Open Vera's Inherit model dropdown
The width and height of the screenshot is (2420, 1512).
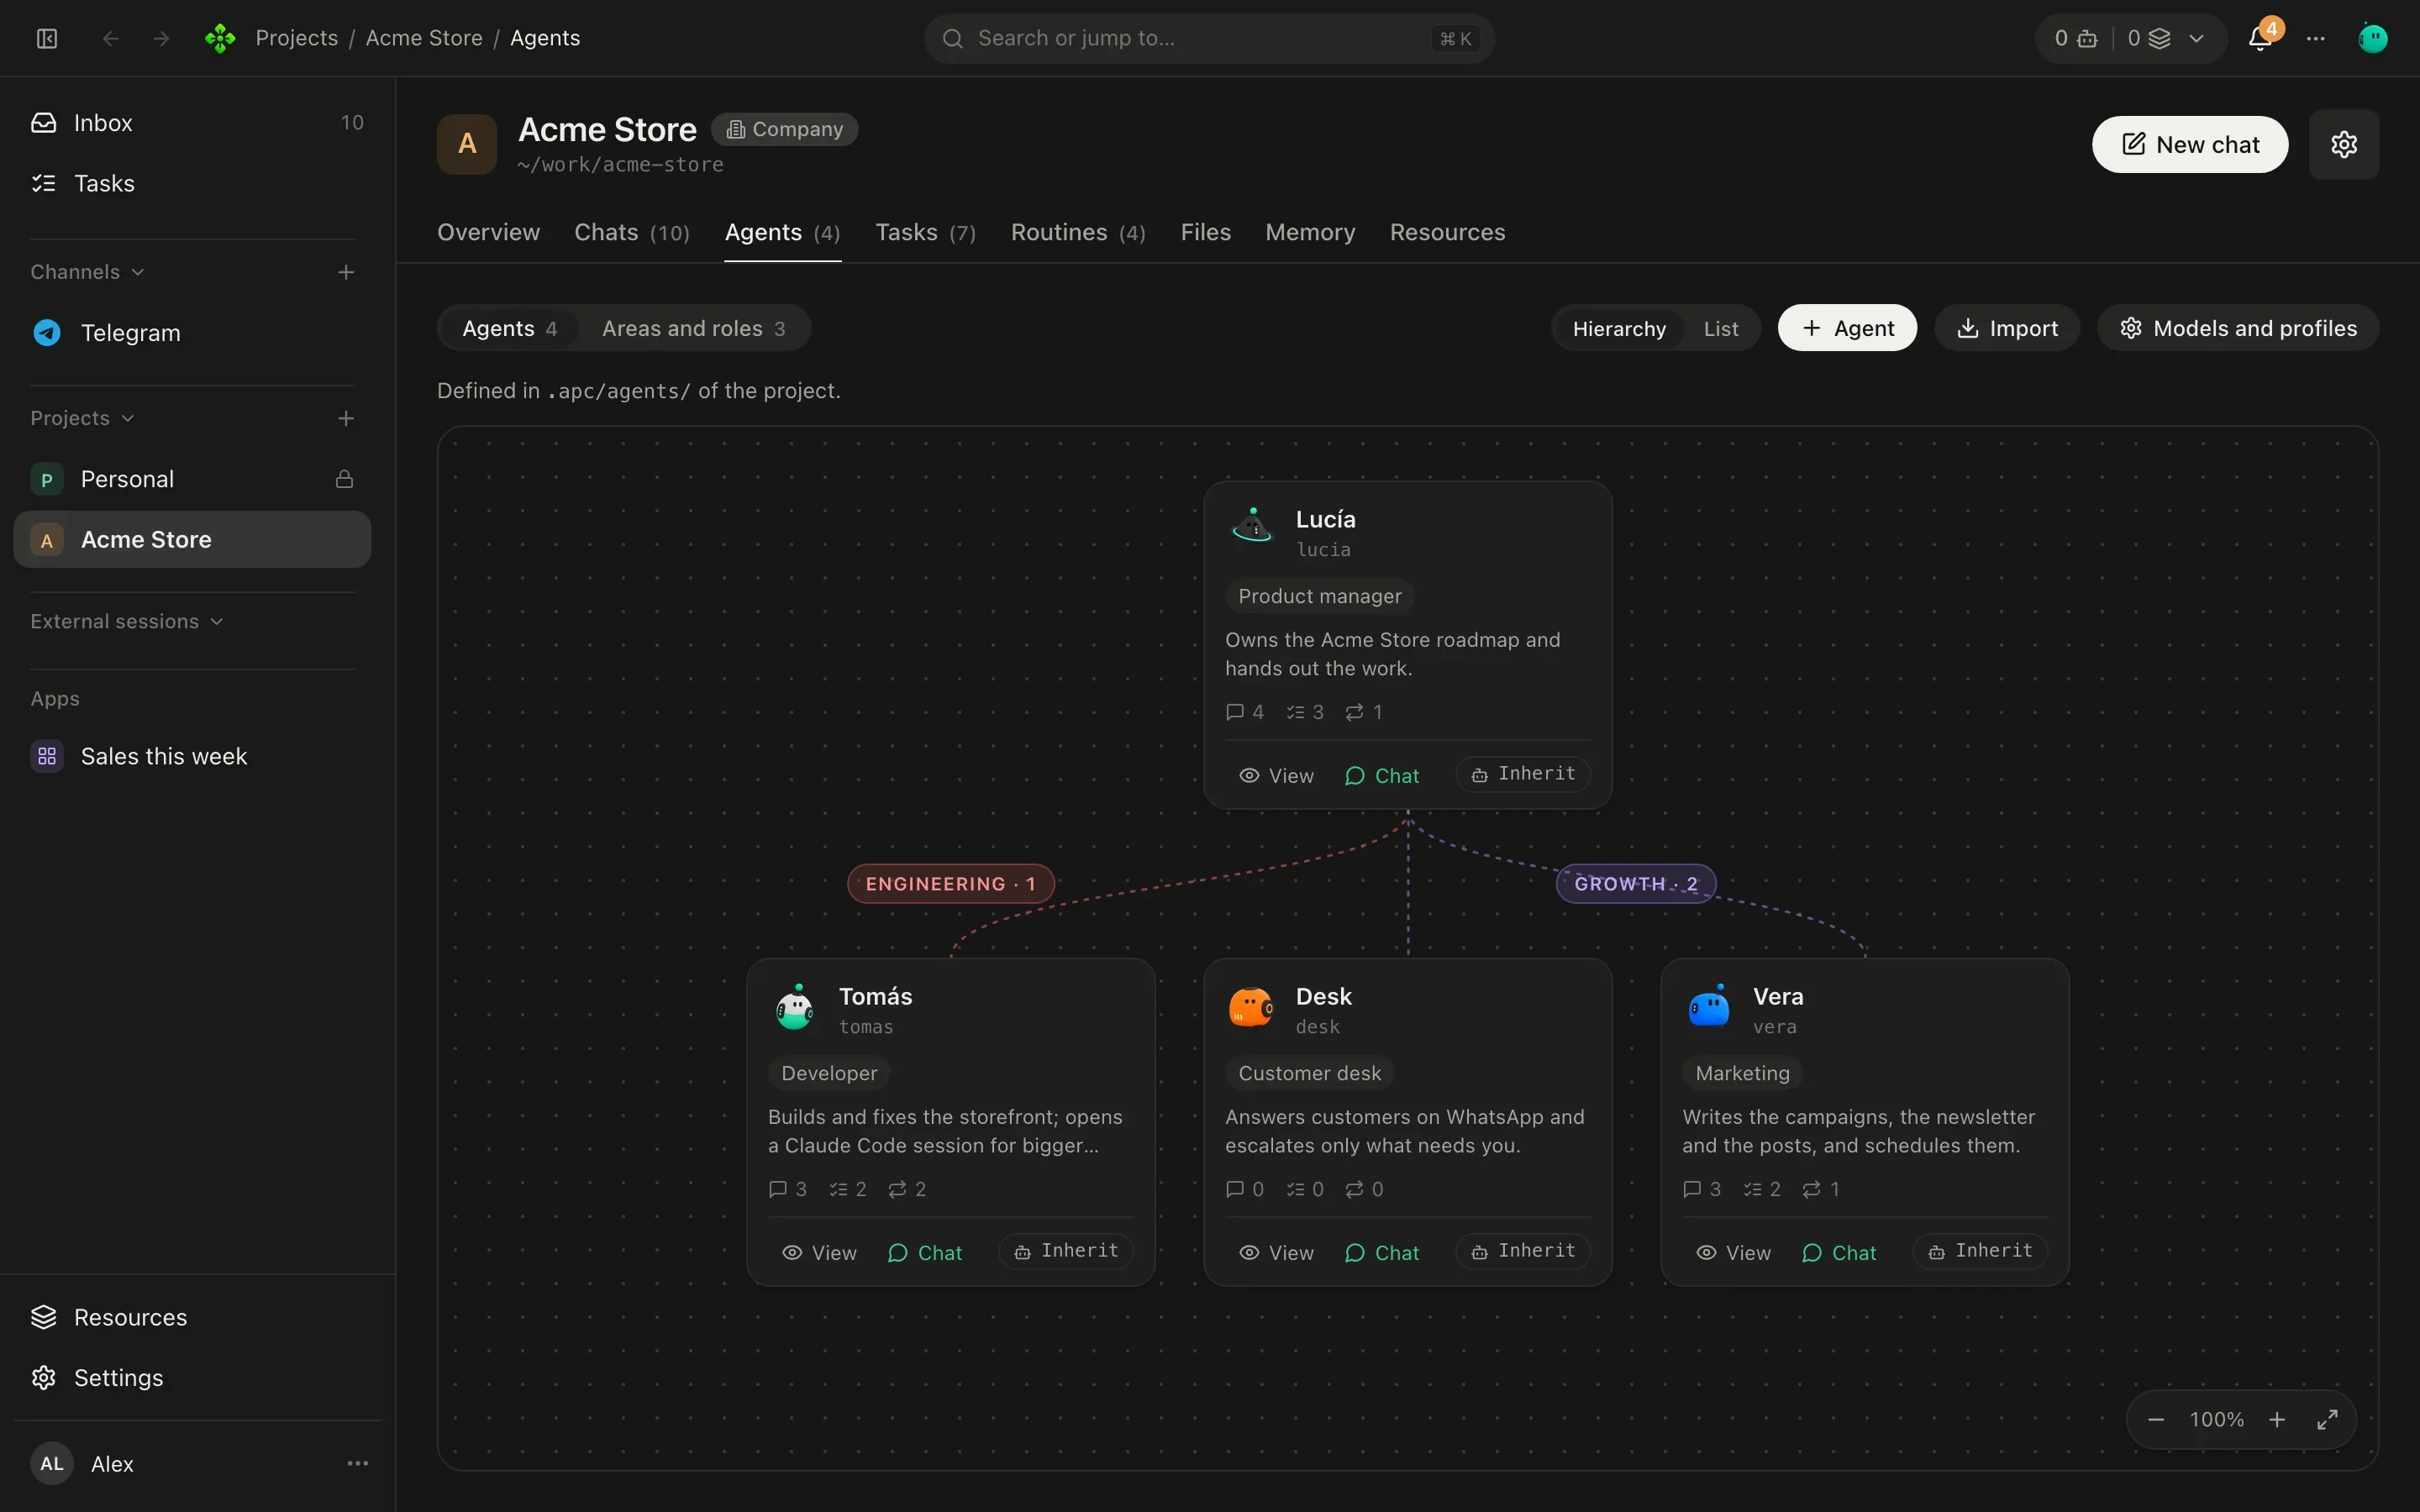[x=1980, y=1251]
